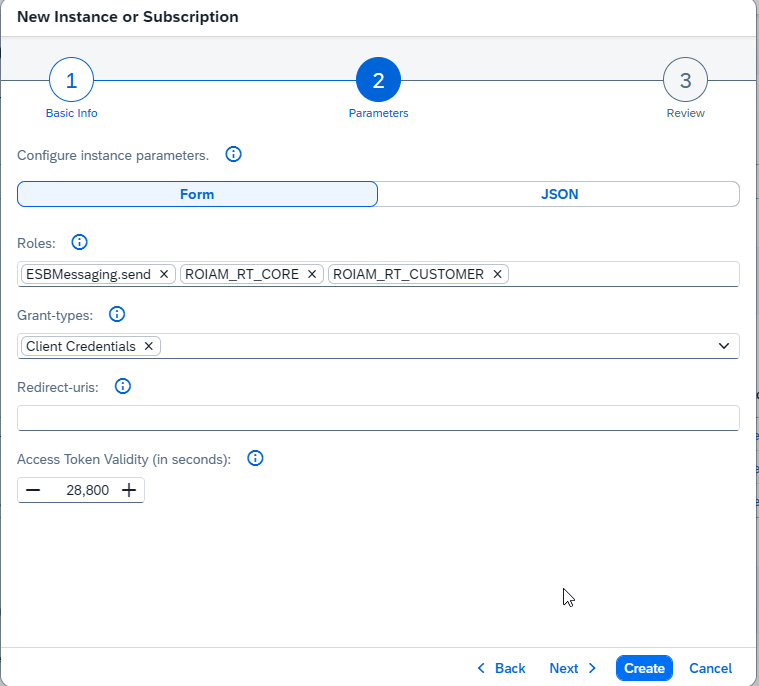759x686 pixels.
Task: Focus the Redirect-uris input field
Action: [x=378, y=418]
